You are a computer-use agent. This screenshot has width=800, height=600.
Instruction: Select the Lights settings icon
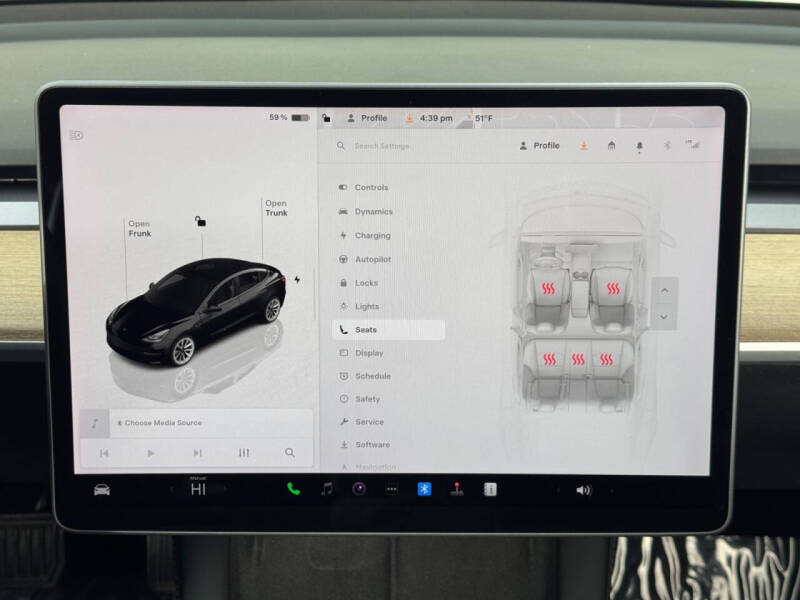pyautogui.click(x=344, y=306)
